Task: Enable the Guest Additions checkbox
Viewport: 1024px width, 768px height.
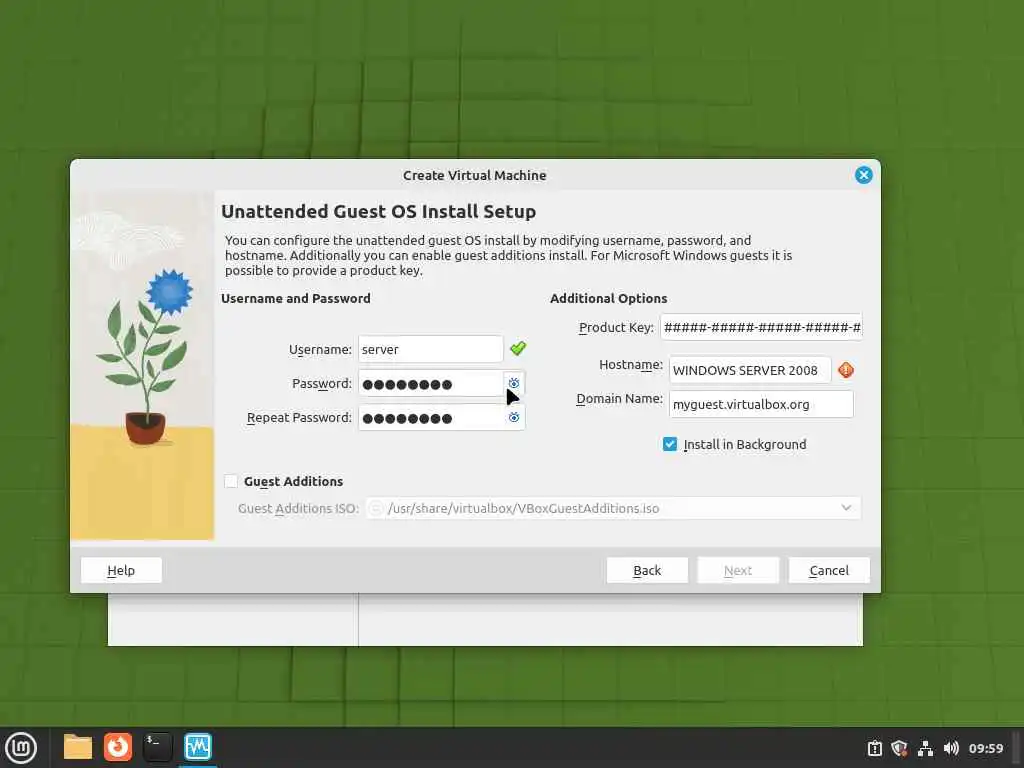Action: [231, 481]
